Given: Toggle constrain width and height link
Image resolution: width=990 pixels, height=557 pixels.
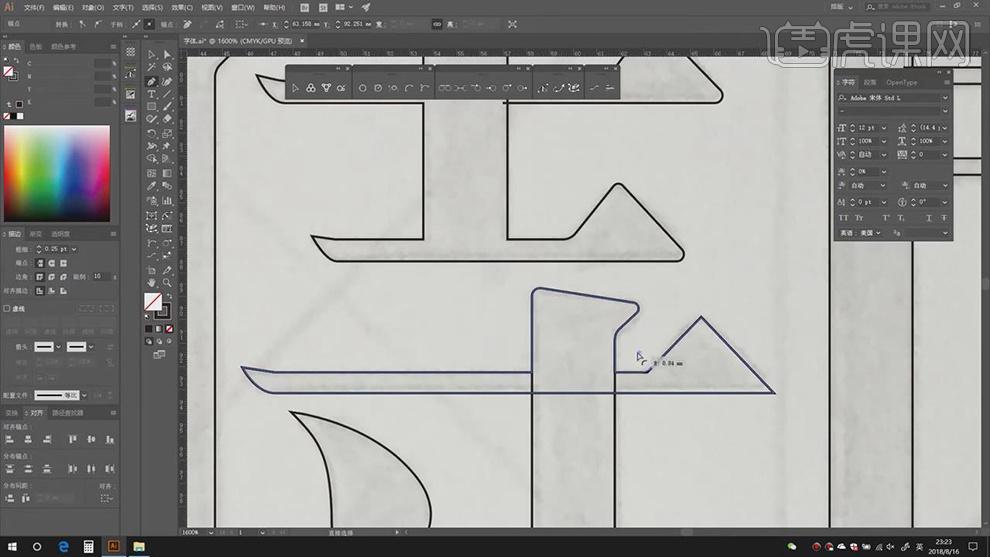Looking at the screenshot, I should point(437,24).
